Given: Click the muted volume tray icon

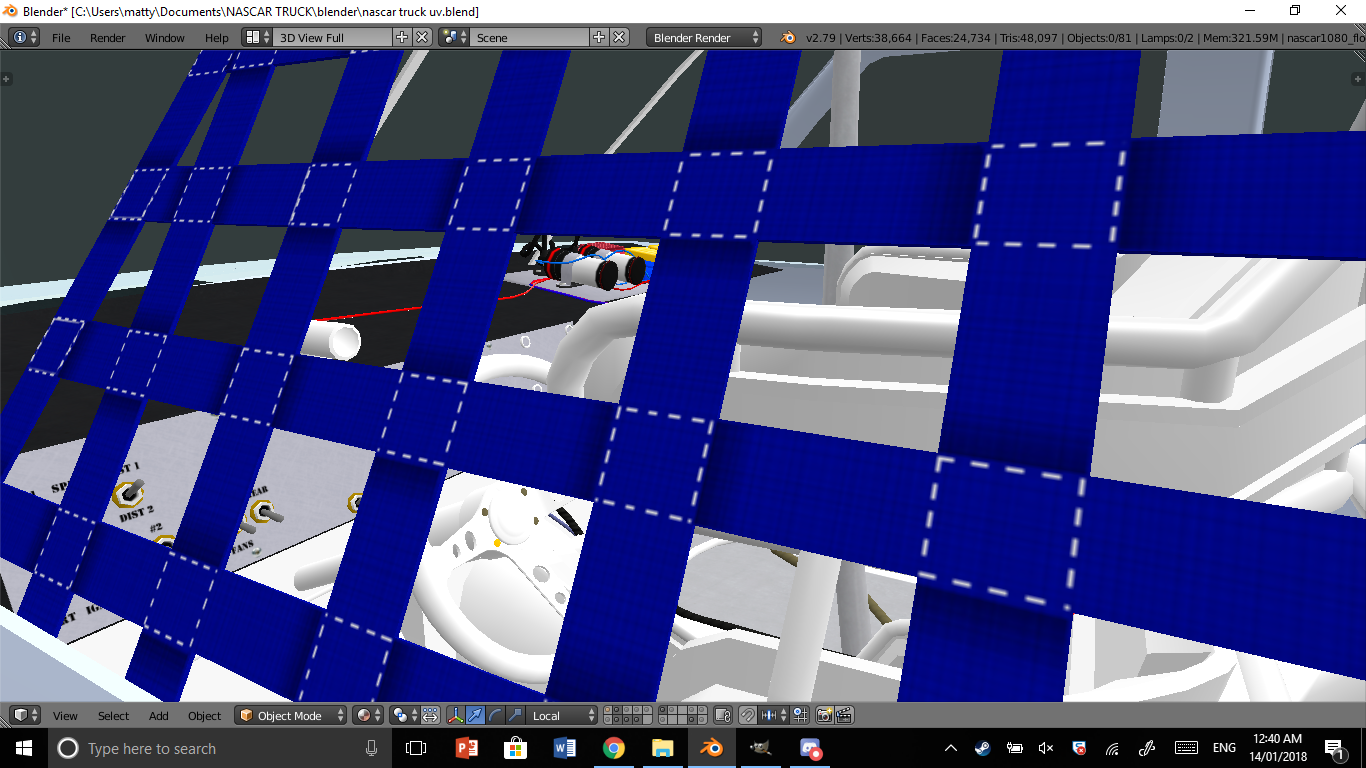Looking at the screenshot, I should (x=1046, y=748).
